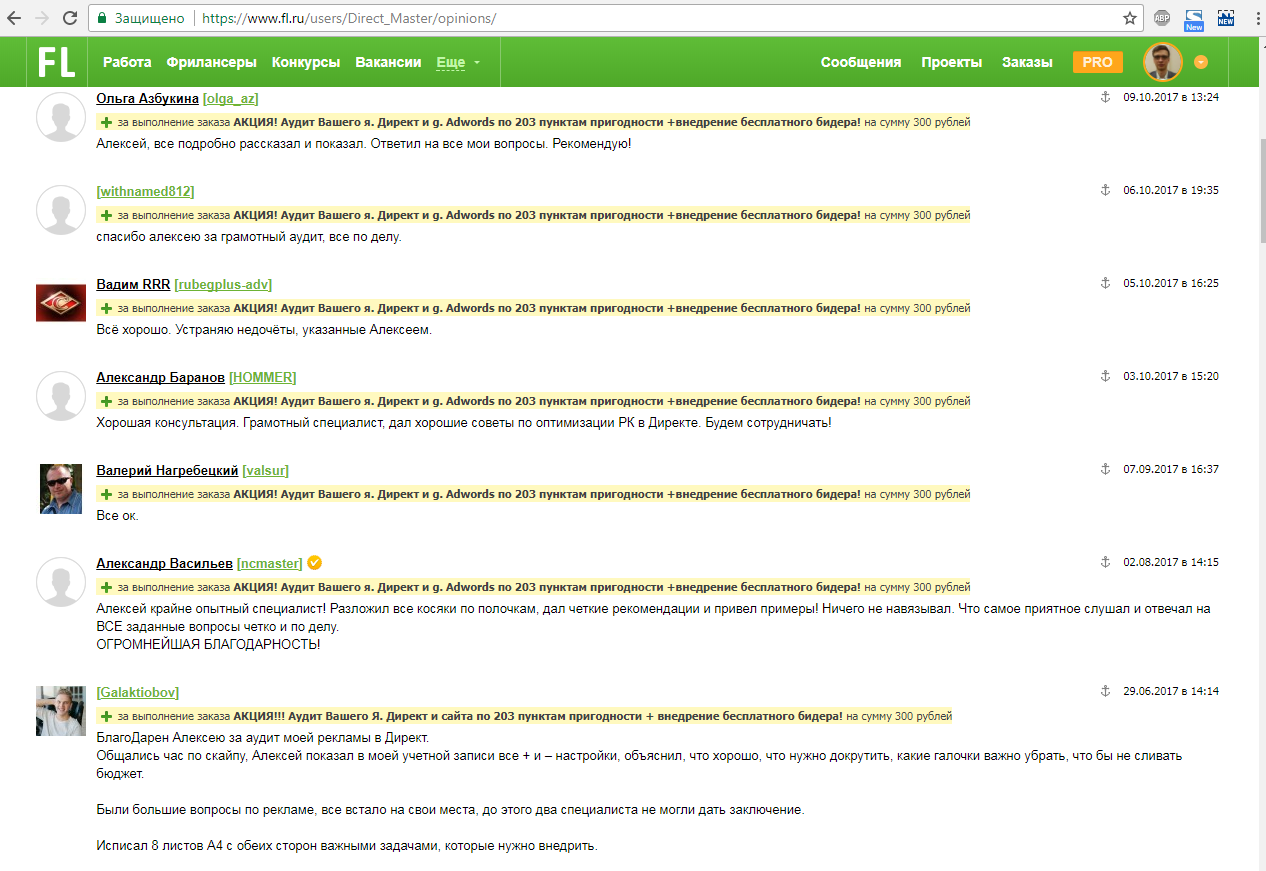1266x871 pixels.
Task: Open the ABP extension icon
Action: point(1162,18)
